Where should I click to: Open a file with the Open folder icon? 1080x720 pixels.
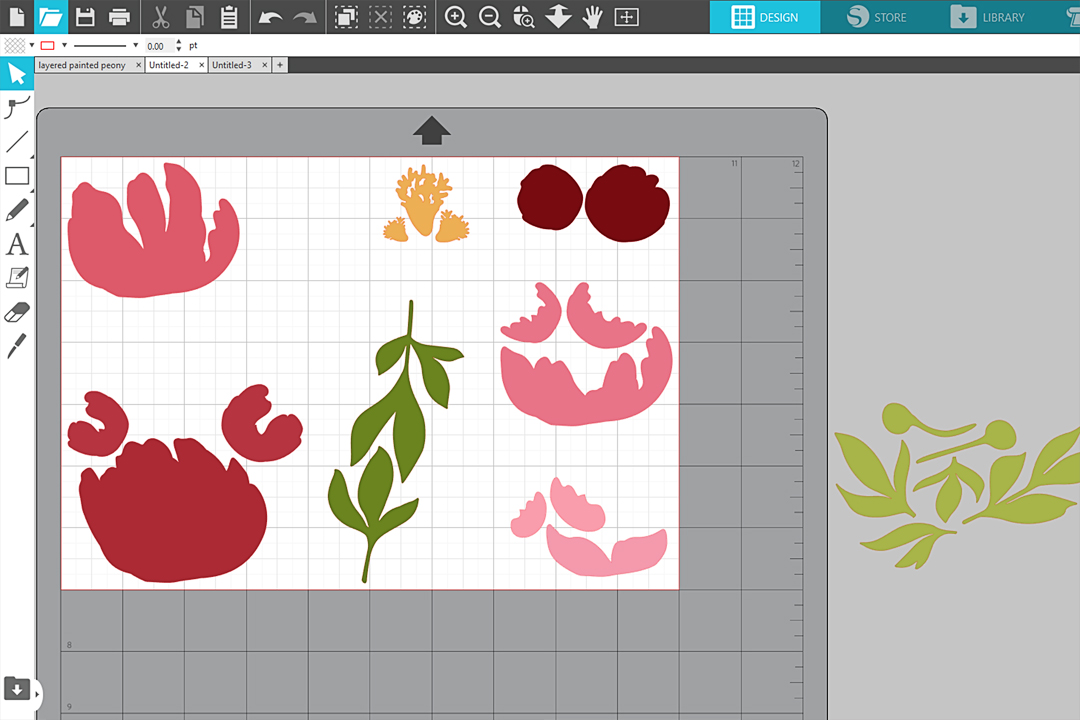(x=51, y=17)
